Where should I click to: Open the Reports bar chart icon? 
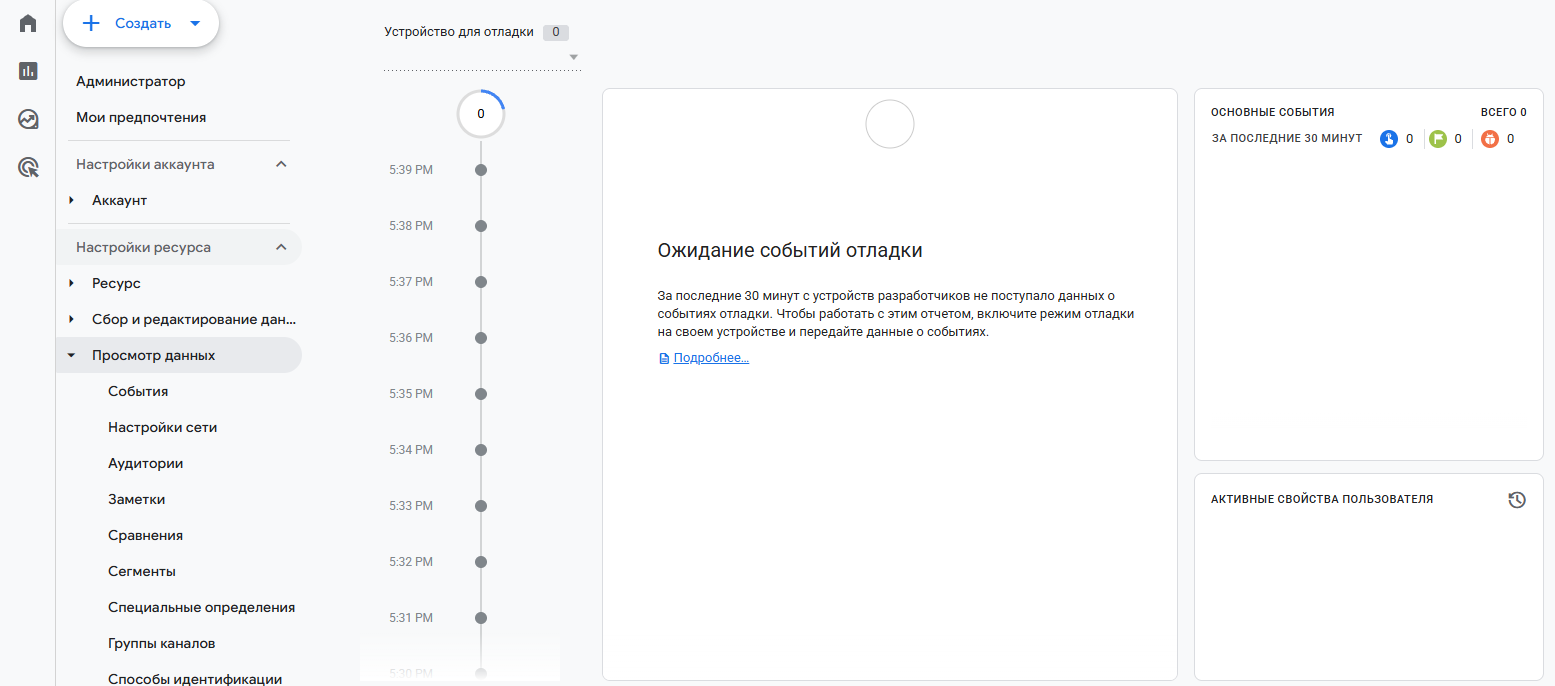click(28, 71)
